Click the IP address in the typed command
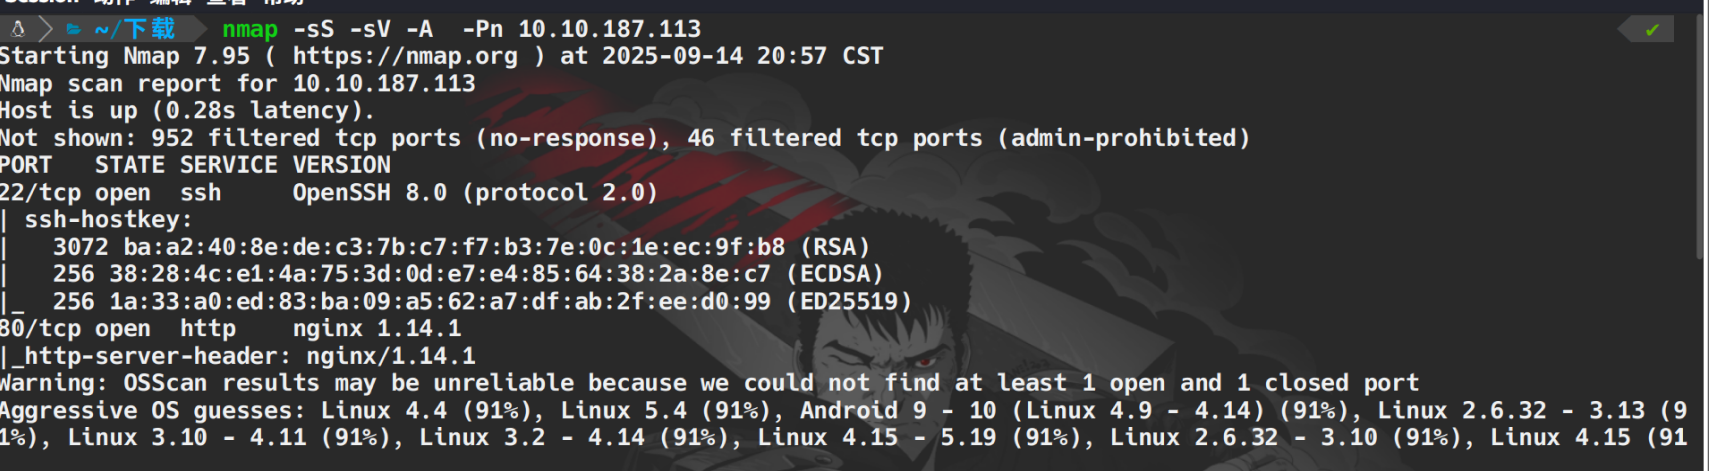The image size is (1709, 471). pos(609,29)
